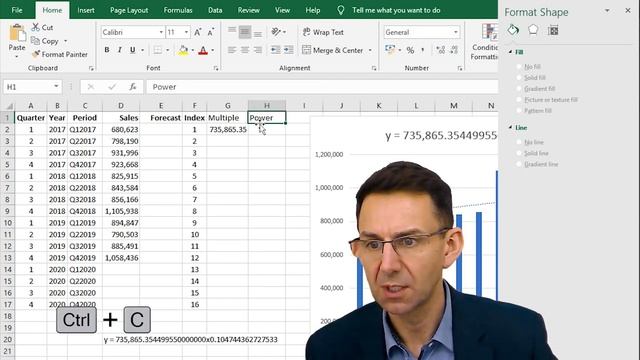This screenshot has height=360, width=640.
Task: Collapse the Fill section
Action: (510, 52)
